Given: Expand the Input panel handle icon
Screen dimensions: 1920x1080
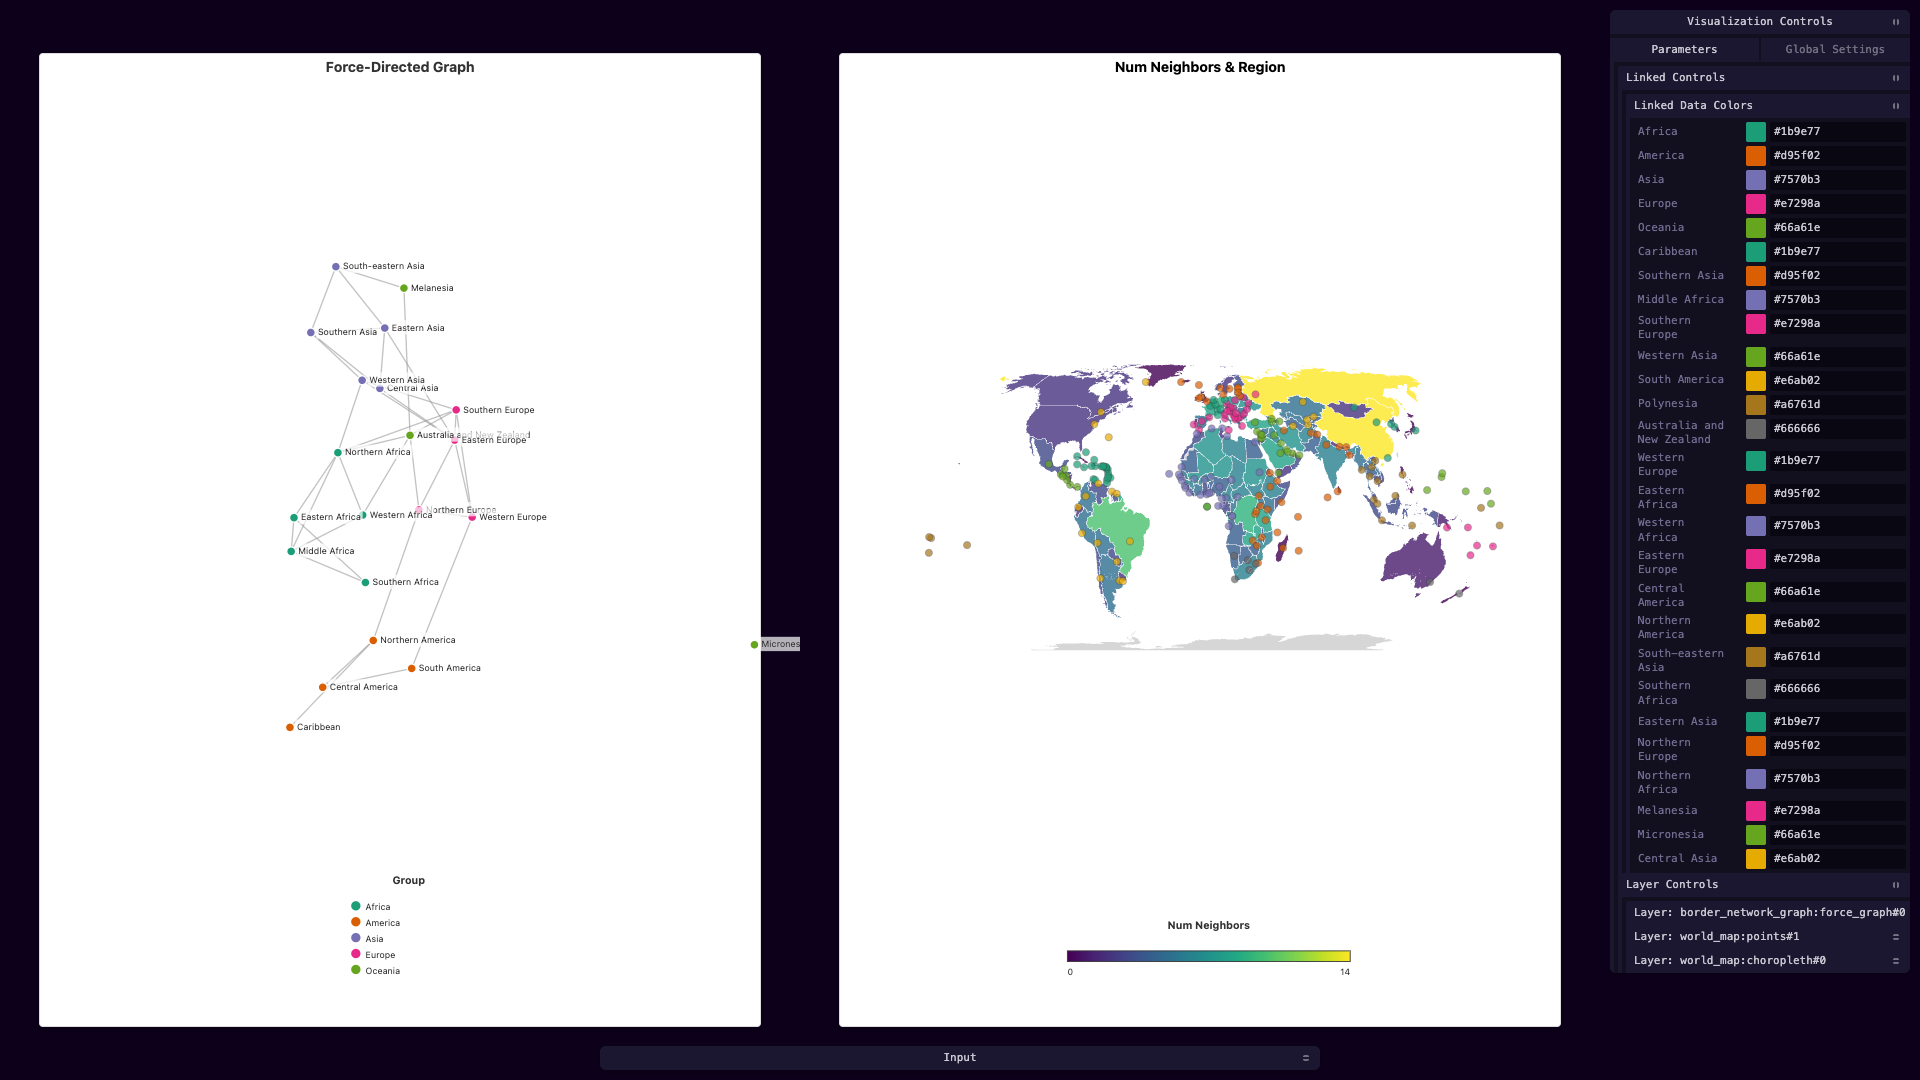Looking at the screenshot, I should pos(1305,1058).
